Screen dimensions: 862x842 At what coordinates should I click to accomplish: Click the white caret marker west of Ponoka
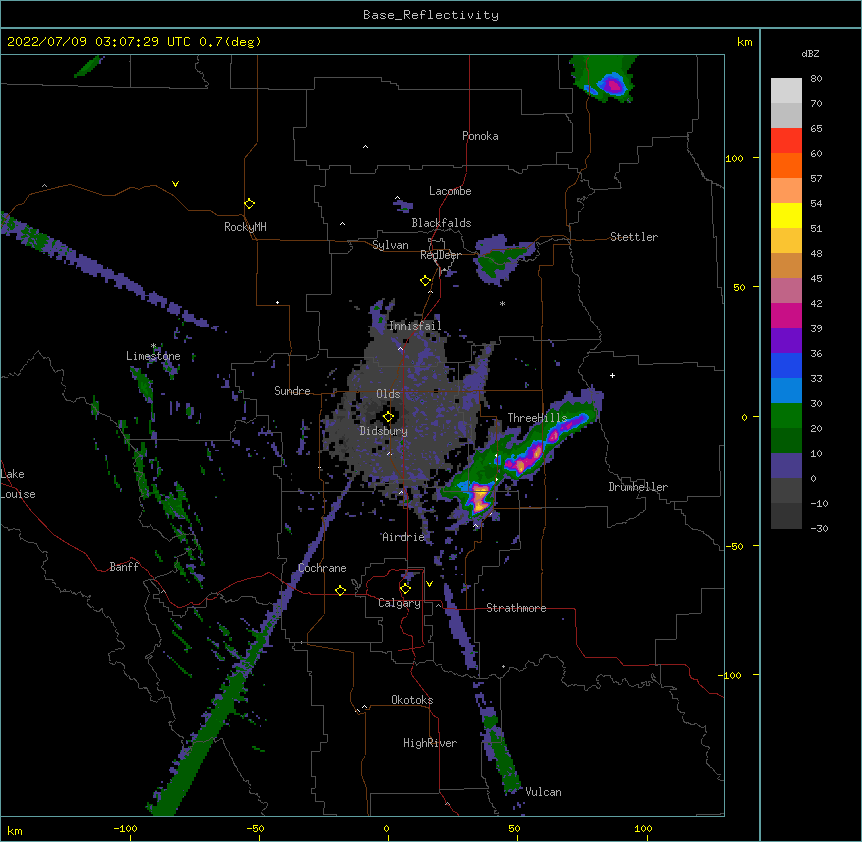point(365,147)
